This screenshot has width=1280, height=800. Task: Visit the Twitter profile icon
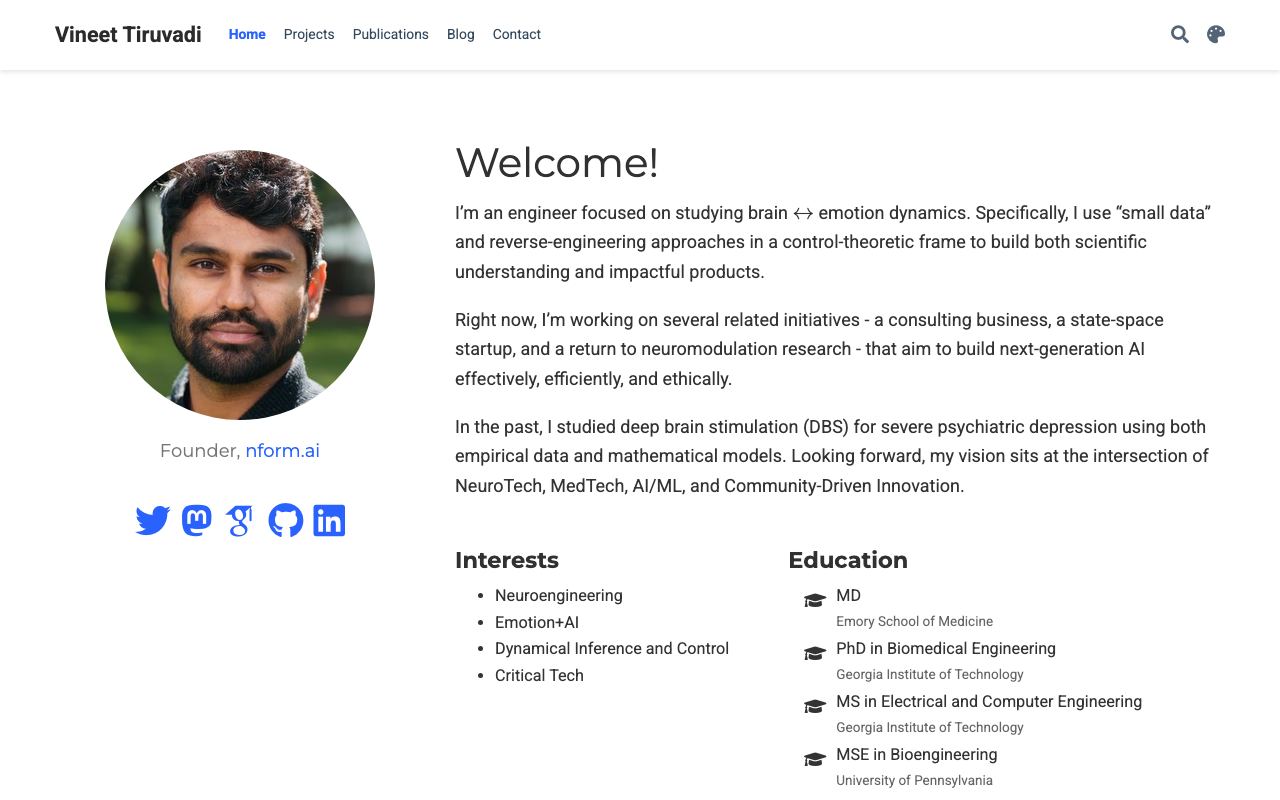coord(153,520)
